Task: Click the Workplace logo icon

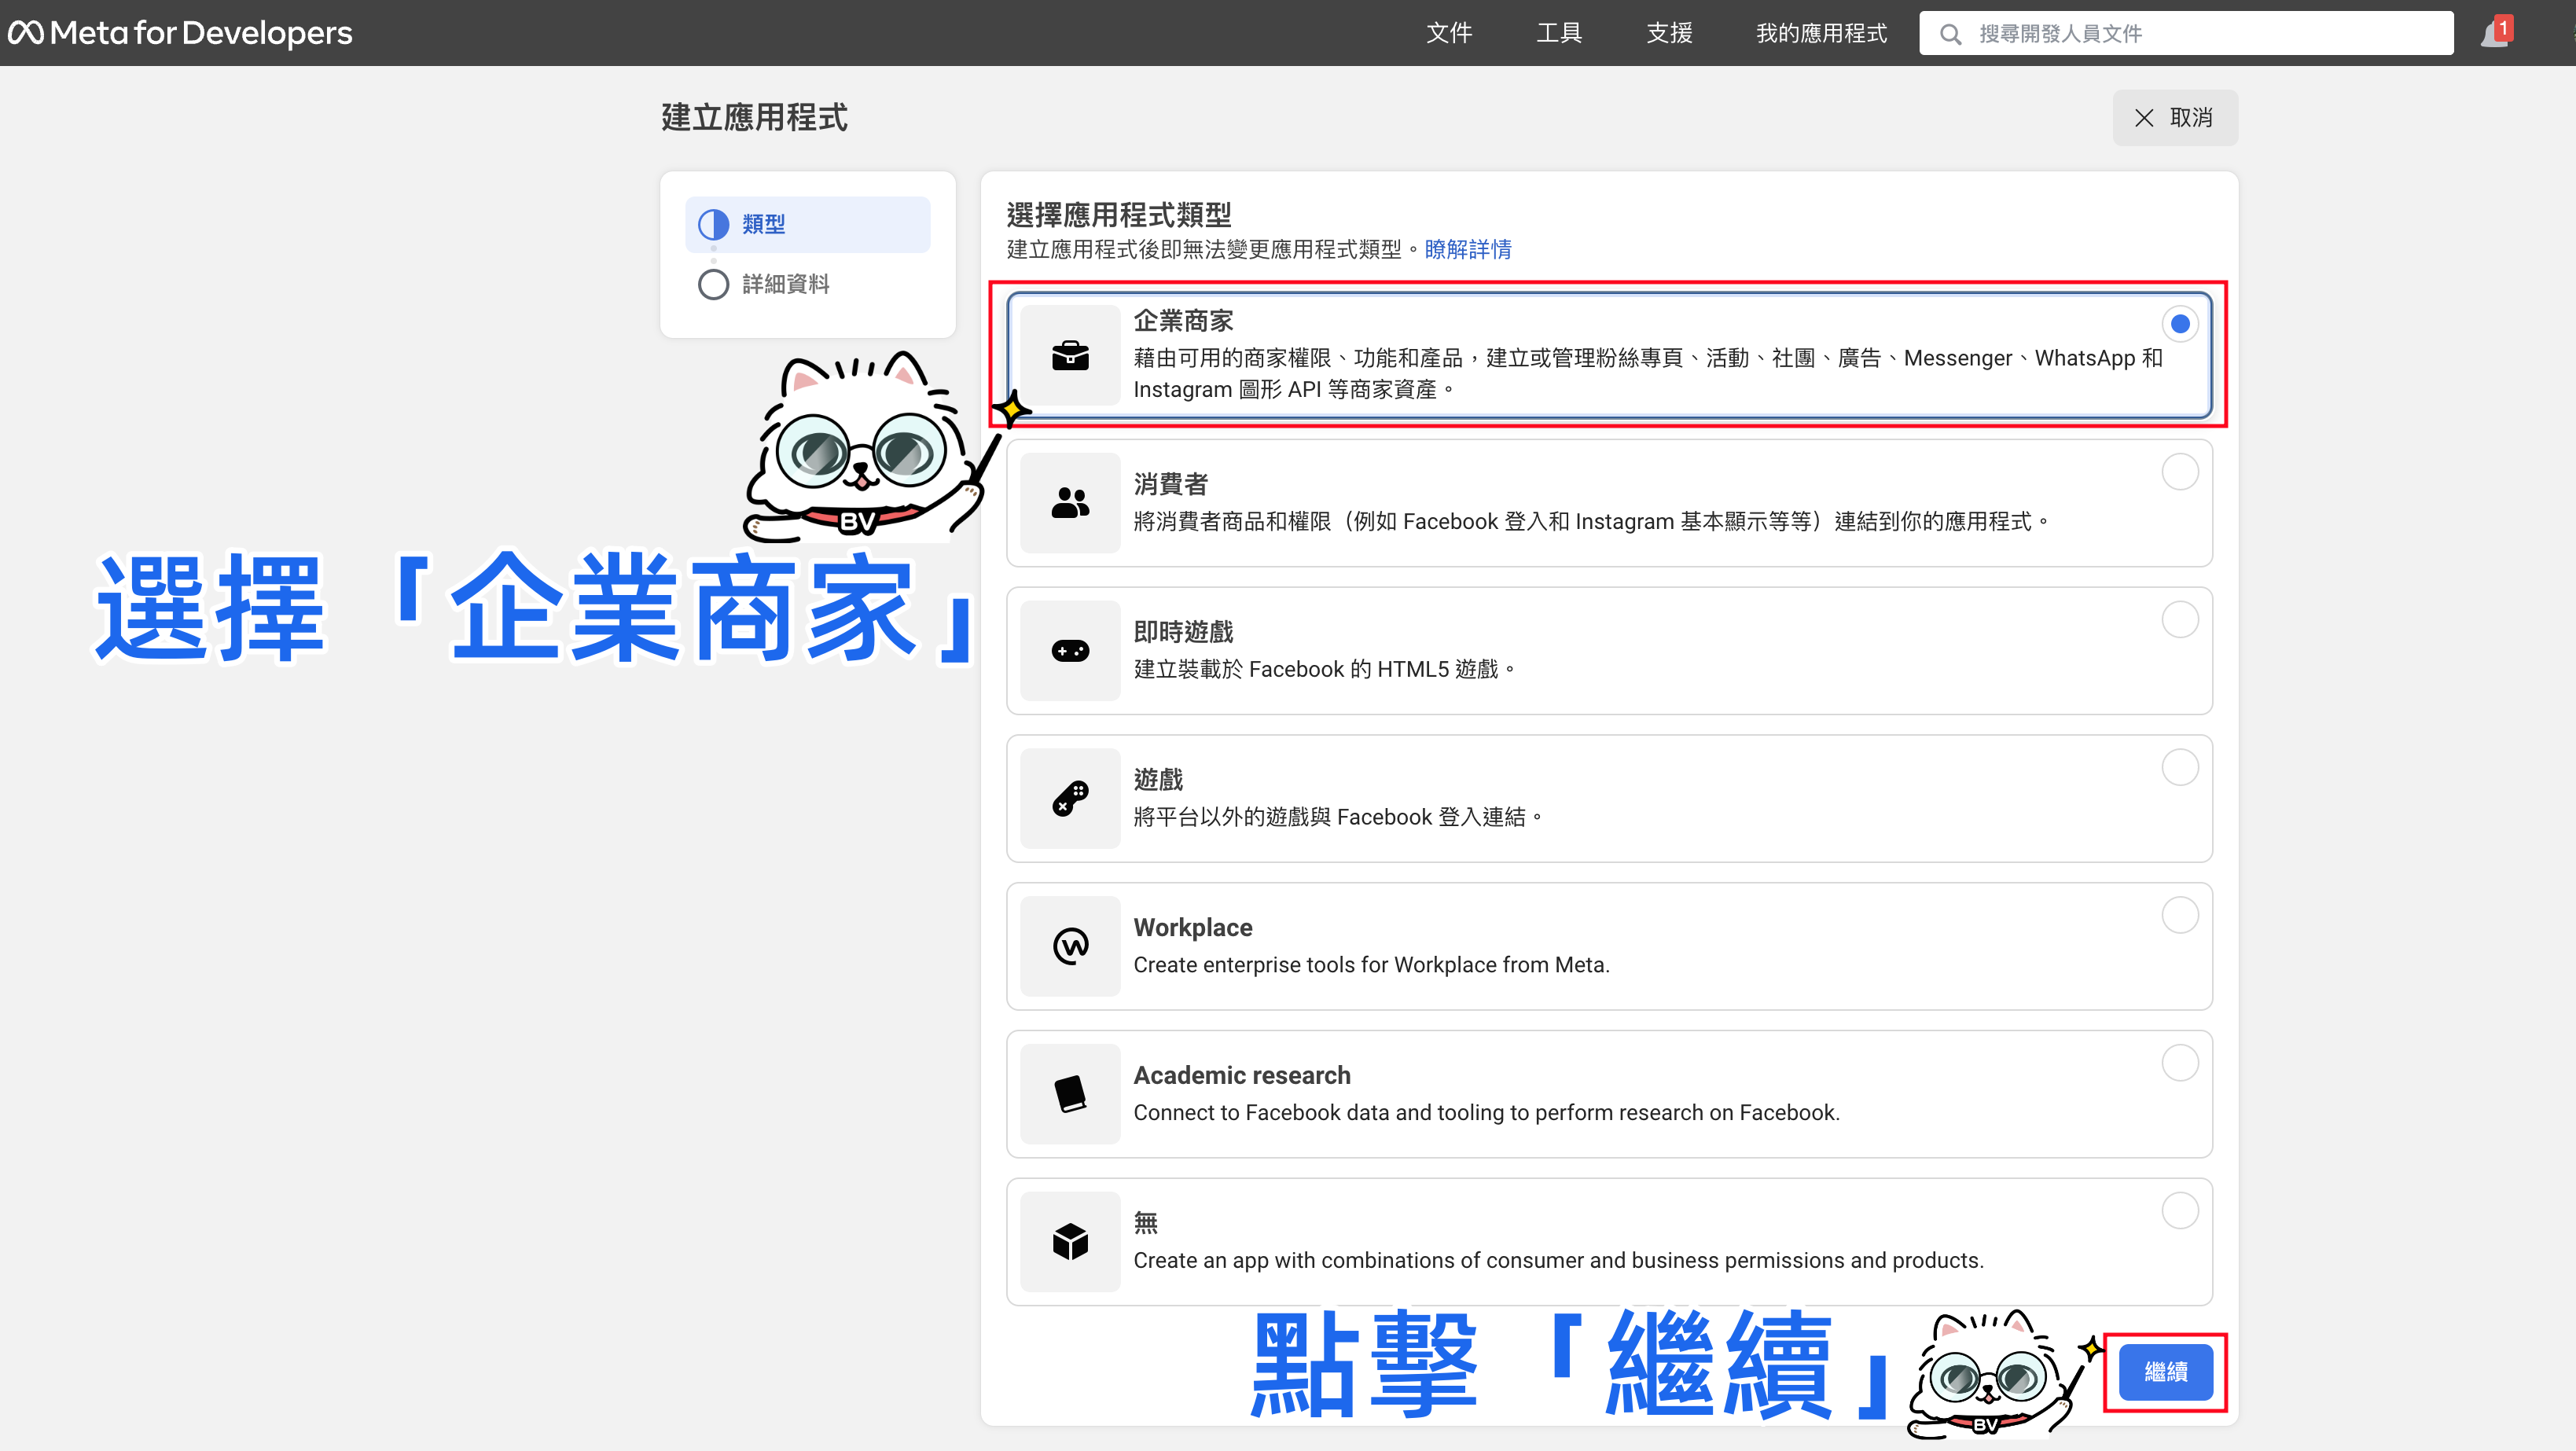Action: [1070, 946]
